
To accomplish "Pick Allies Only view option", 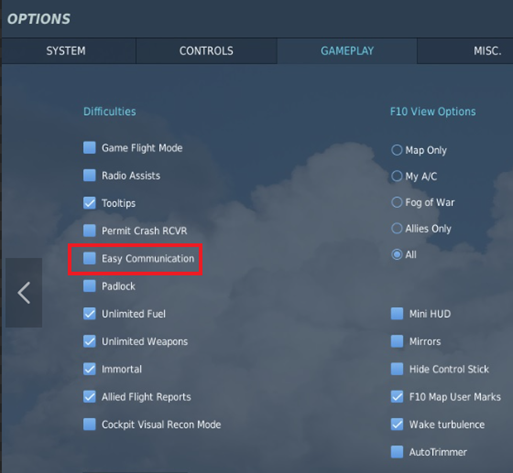I will click(397, 228).
